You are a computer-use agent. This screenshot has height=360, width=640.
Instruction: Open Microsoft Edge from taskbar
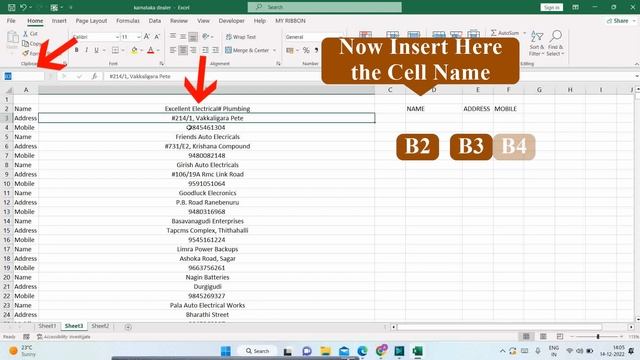(x=362, y=351)
